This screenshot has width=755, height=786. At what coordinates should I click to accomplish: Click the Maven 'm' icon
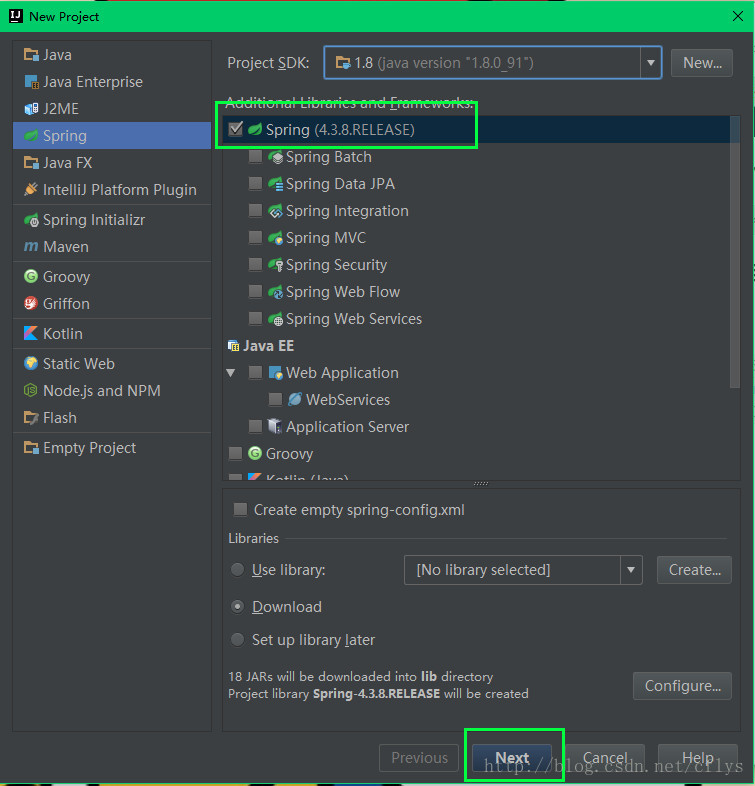pos(31,246)
